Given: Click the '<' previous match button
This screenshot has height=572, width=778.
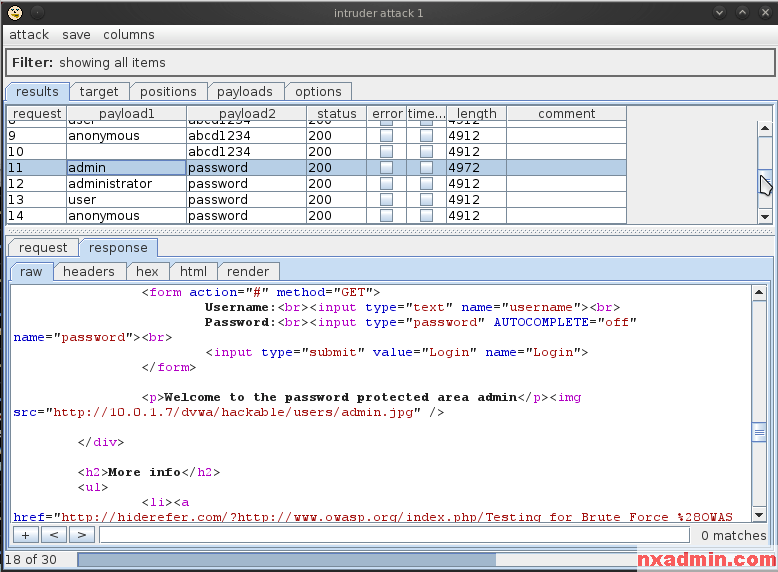Looking at the screenshot, I should [x=54, y=535].
